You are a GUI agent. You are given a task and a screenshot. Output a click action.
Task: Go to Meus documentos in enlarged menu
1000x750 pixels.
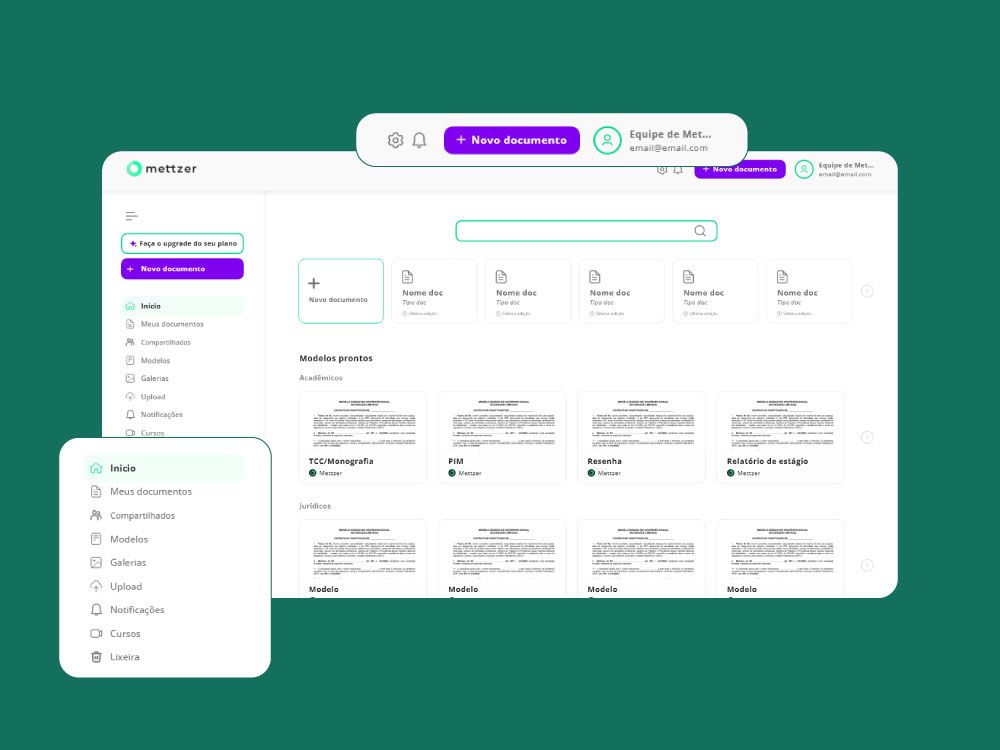(x=150, y=491)
